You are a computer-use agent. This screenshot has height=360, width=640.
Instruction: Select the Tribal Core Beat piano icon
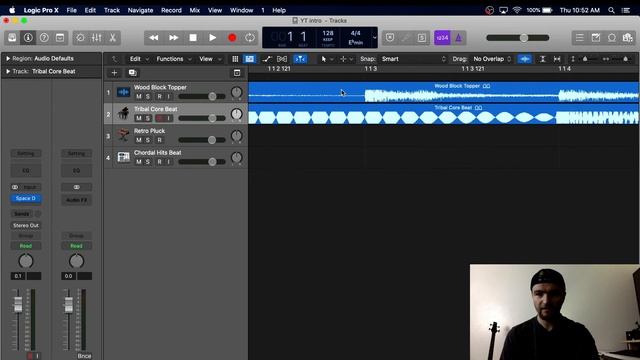coord(123,113)
